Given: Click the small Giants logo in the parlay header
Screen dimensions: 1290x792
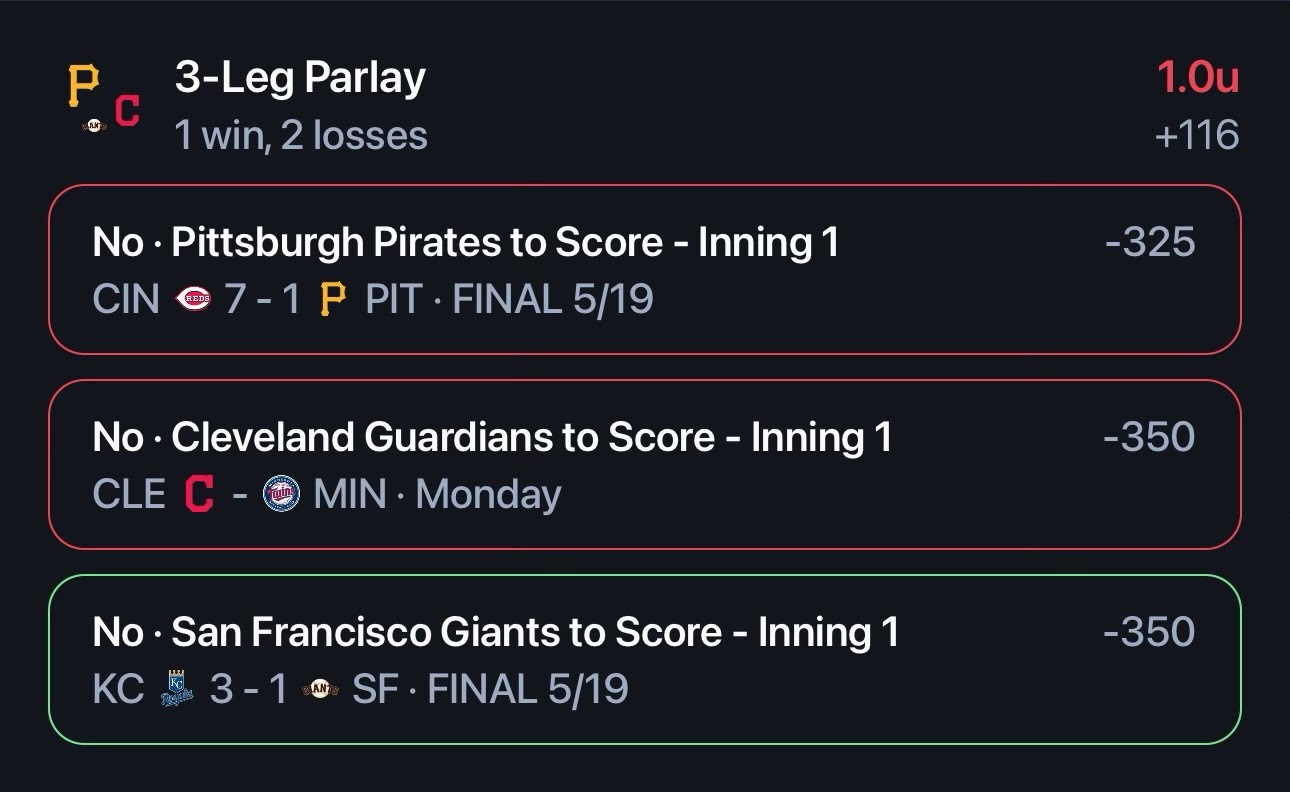Looking at the screenshot, I should [x=95, y=126].
